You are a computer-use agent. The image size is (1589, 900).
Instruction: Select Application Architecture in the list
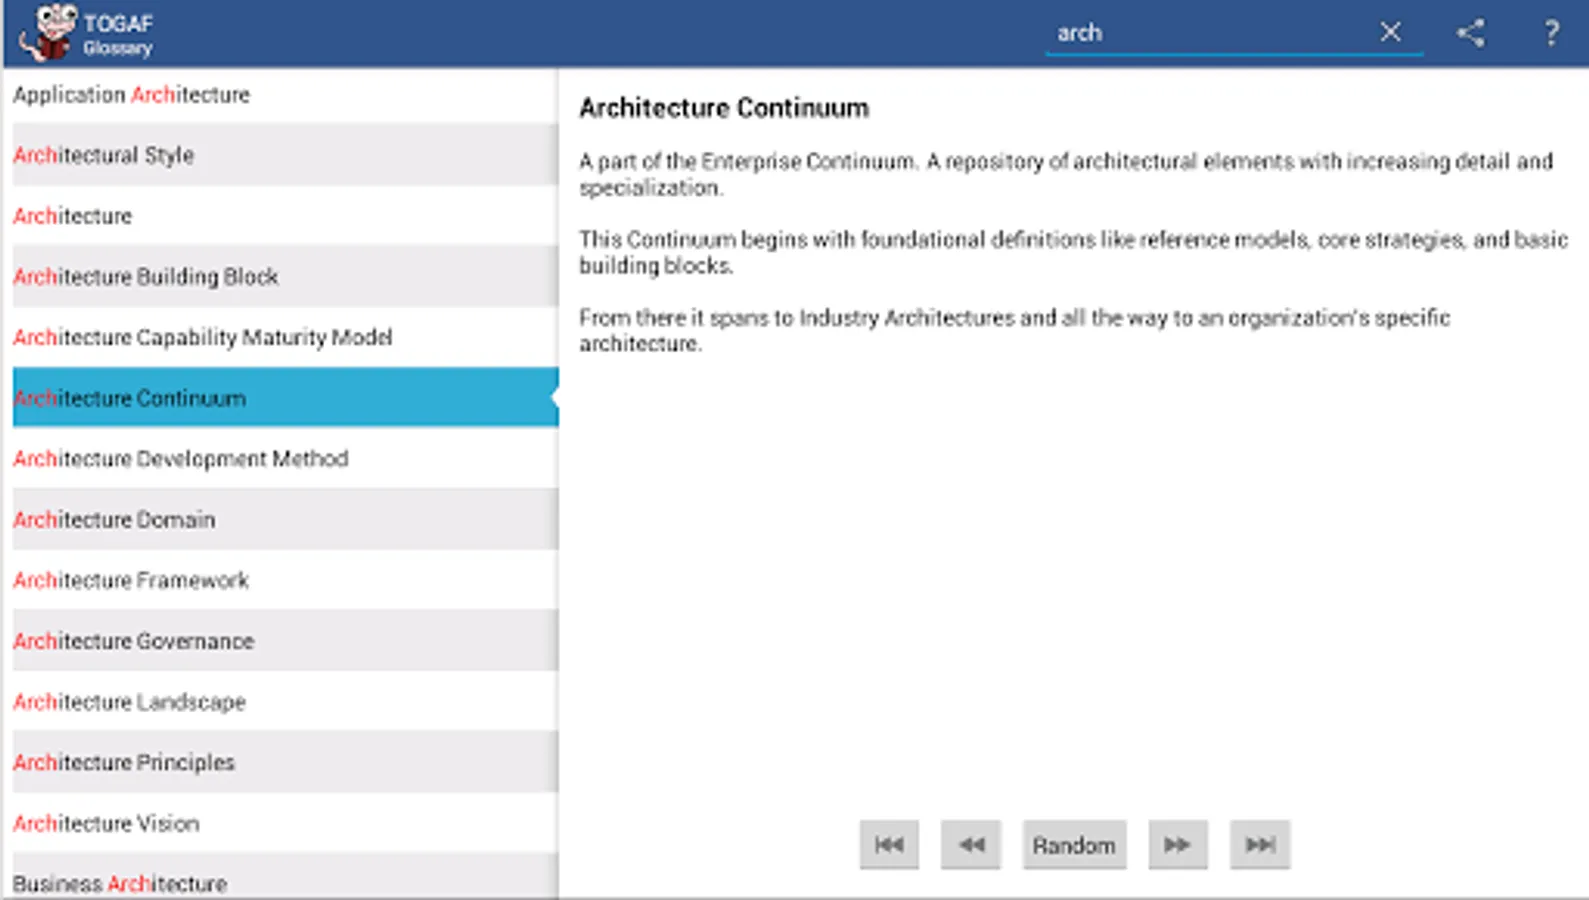pyautogui.click(x=285, y=95)
